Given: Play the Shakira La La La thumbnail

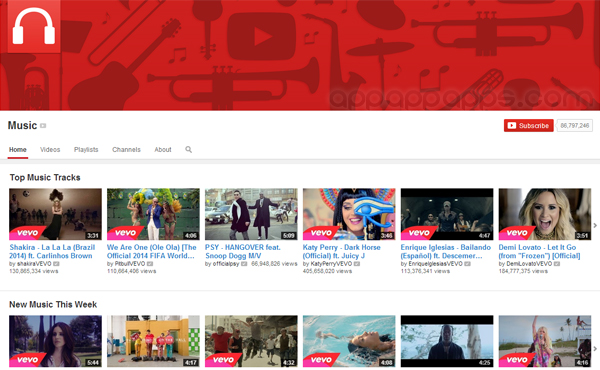Looking at the screenshot, I should [x=55, y=214].
